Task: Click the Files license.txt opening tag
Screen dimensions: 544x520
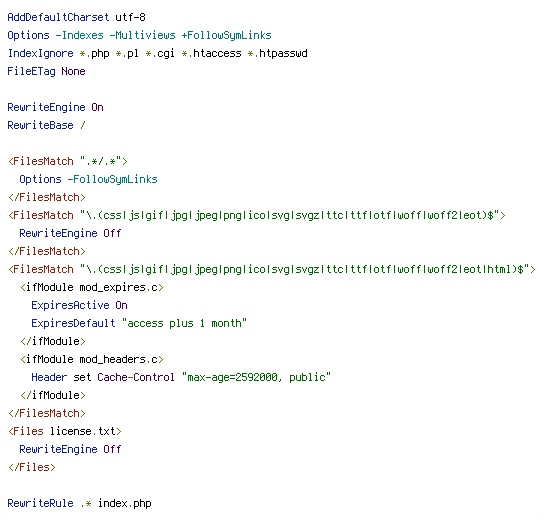Action: (65, 431)
